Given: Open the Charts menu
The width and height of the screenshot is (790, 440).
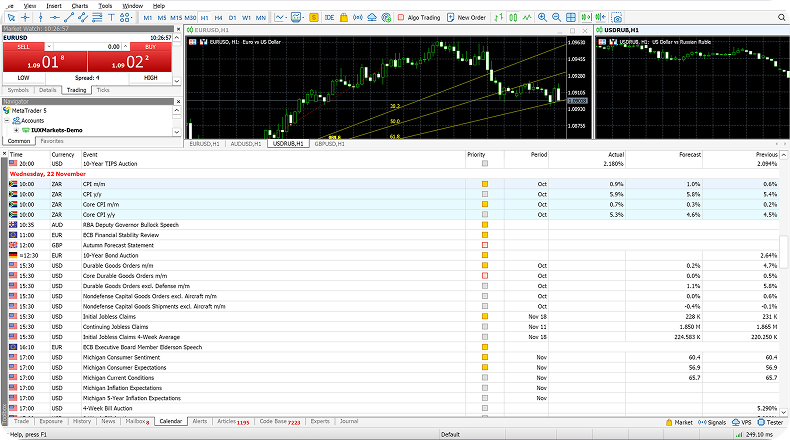Looking at the screenshot, I should [x=79, y=5].
